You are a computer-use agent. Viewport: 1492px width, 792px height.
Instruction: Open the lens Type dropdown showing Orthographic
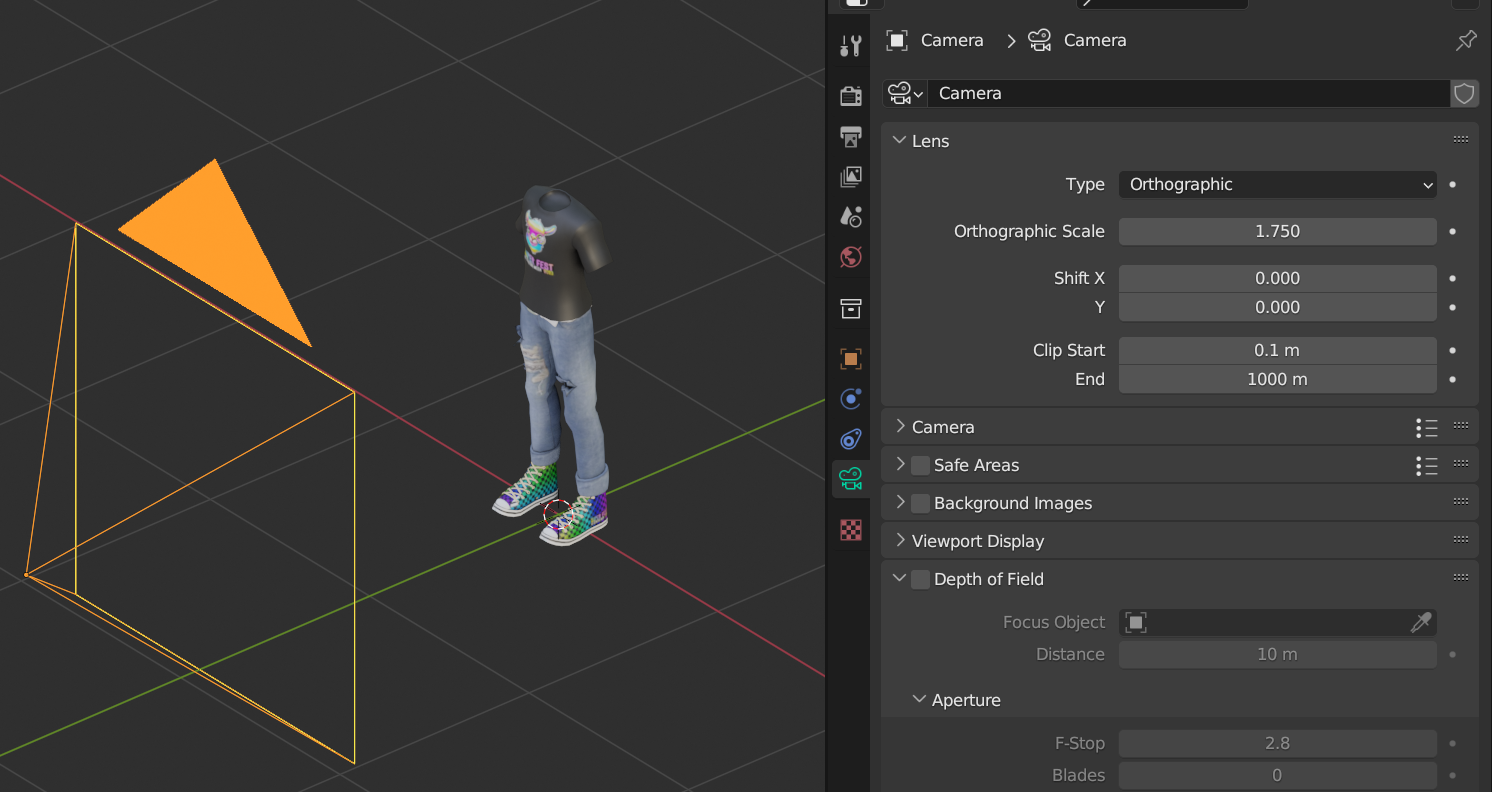point(1277,185)
